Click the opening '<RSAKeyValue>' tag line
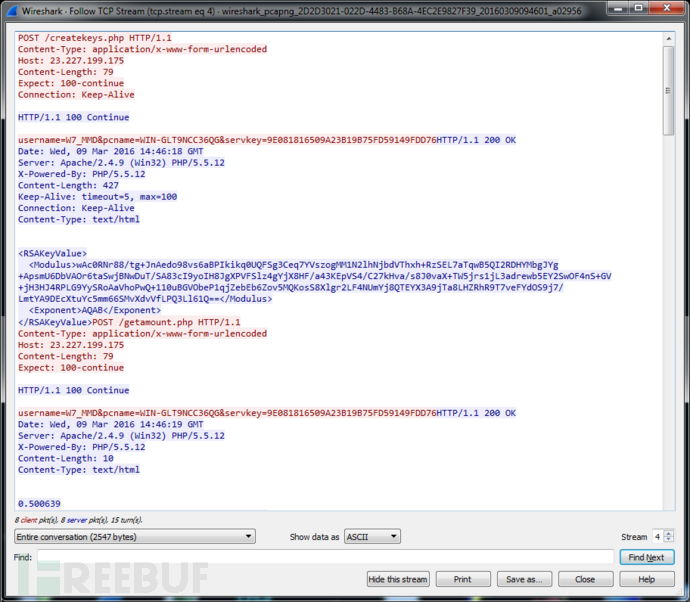 tap(52, 253)
